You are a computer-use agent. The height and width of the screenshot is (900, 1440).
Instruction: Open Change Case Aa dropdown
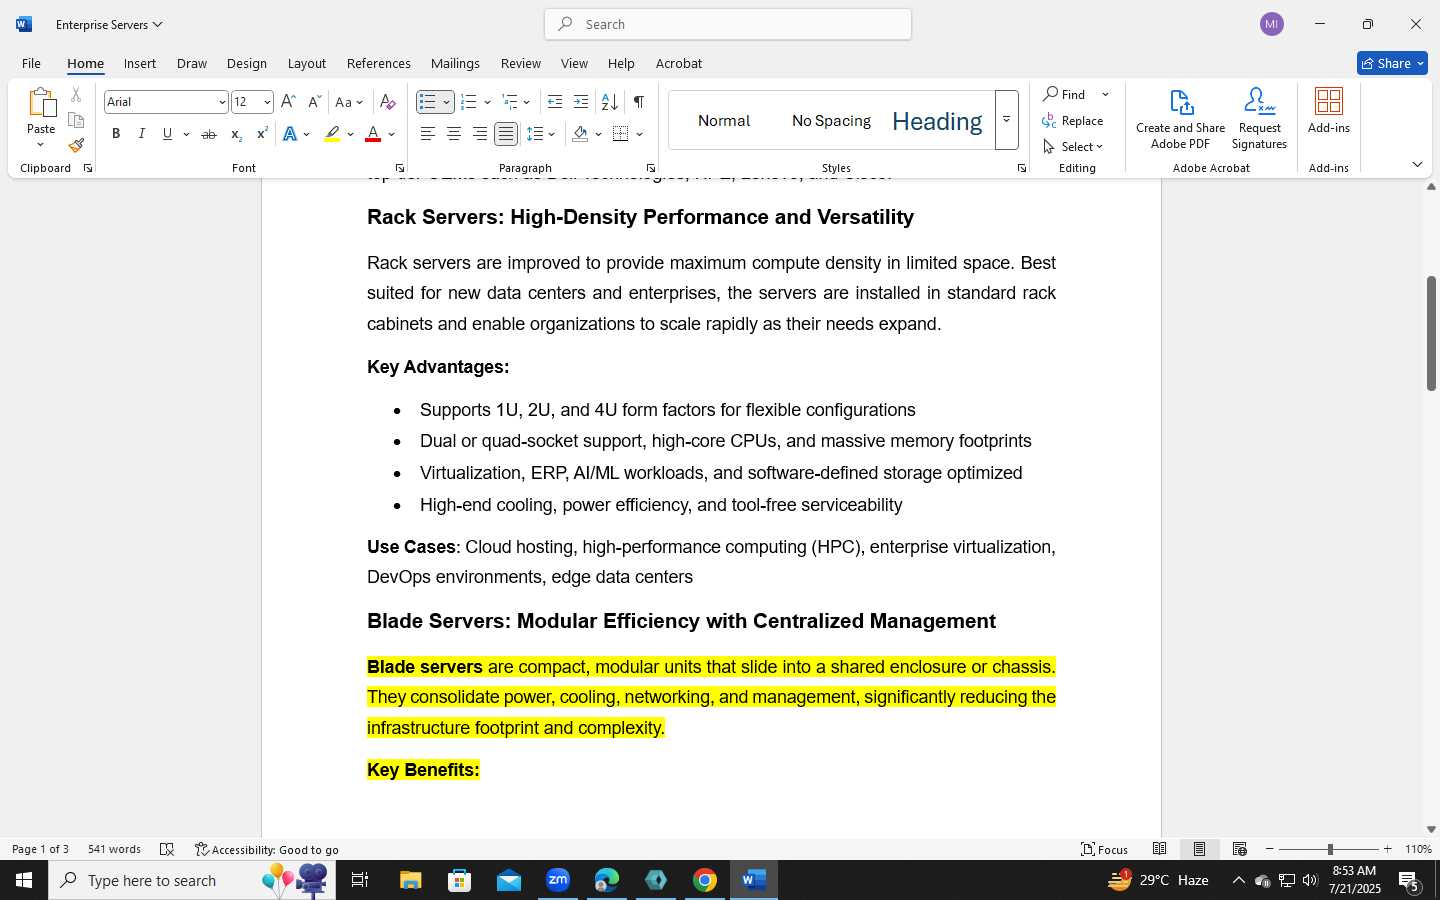coord(349,102)
